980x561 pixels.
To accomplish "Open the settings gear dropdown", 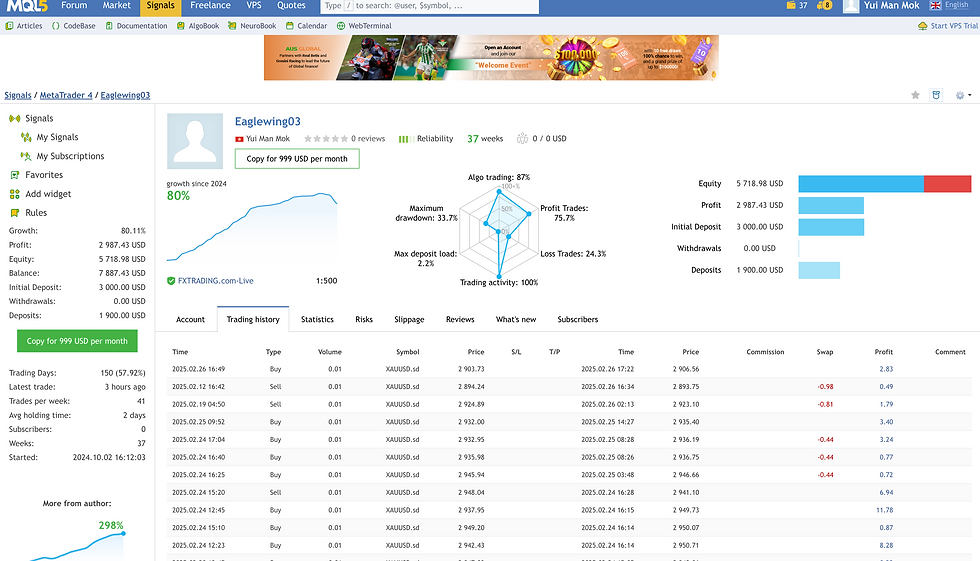I will tap(962, 95).
